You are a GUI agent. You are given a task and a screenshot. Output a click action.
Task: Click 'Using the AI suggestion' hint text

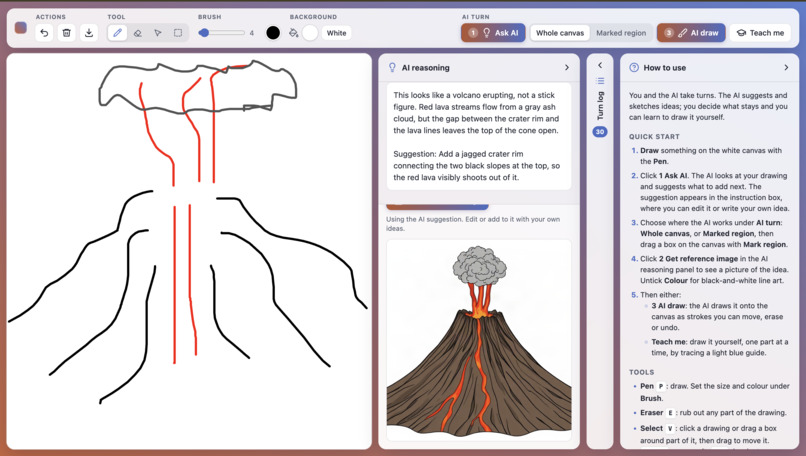[x=473, y=224]
